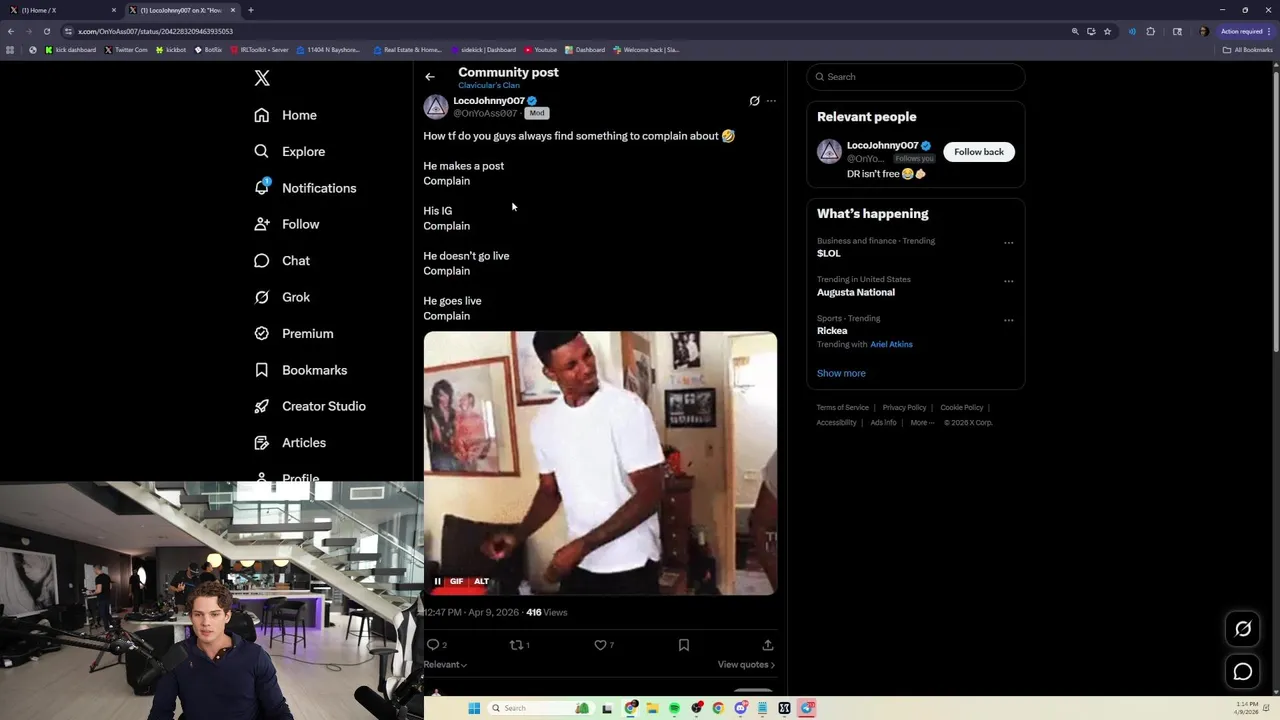The height and width of the screenshot is (720, 1280).
Task: Open LocoJohnny007 profile name on post
Action: click(489, 100)
